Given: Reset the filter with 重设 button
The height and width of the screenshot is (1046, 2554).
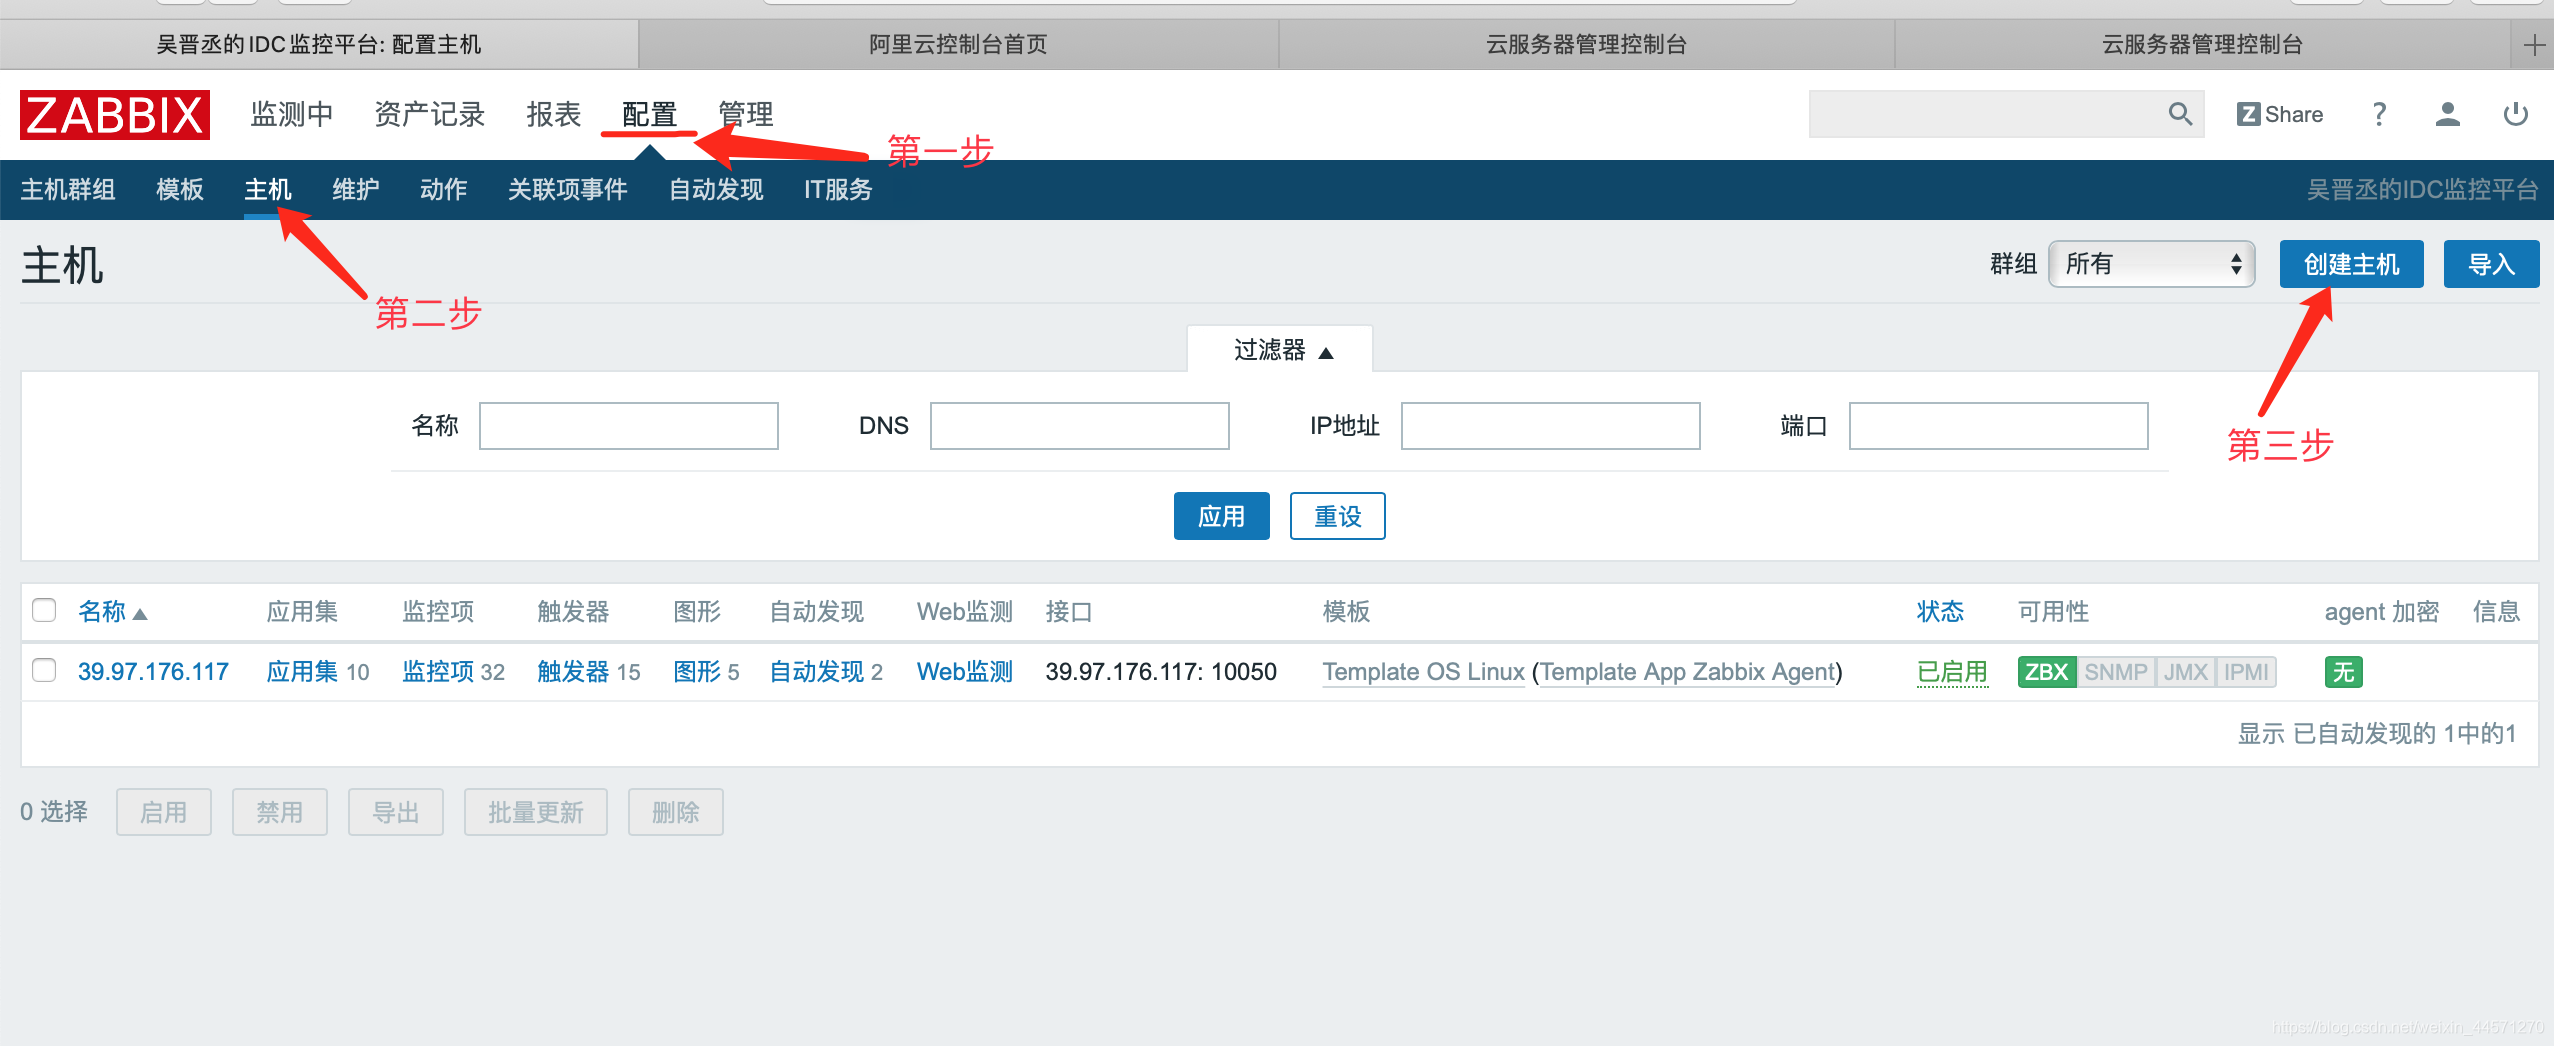Looking at the screenshot, I should tap(1337, 516).
